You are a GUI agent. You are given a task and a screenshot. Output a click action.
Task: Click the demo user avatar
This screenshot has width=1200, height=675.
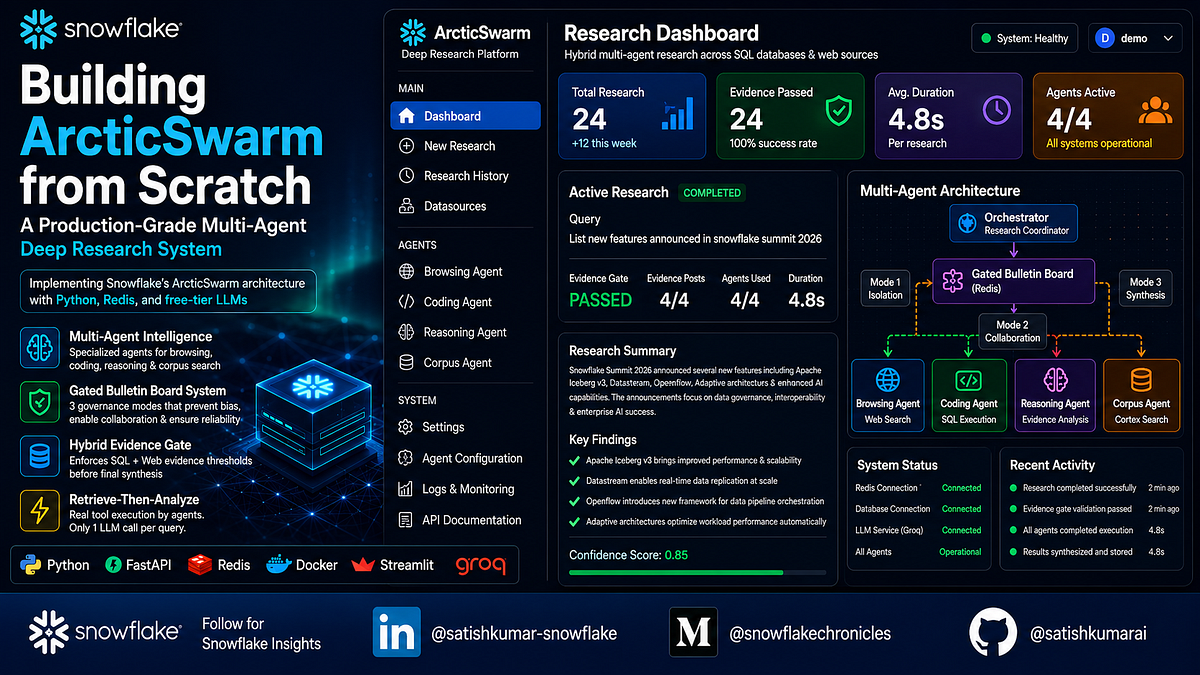1105,38
